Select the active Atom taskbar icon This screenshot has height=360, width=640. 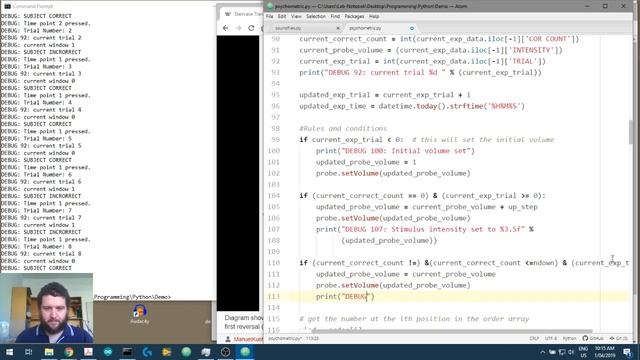pos(245,352)
